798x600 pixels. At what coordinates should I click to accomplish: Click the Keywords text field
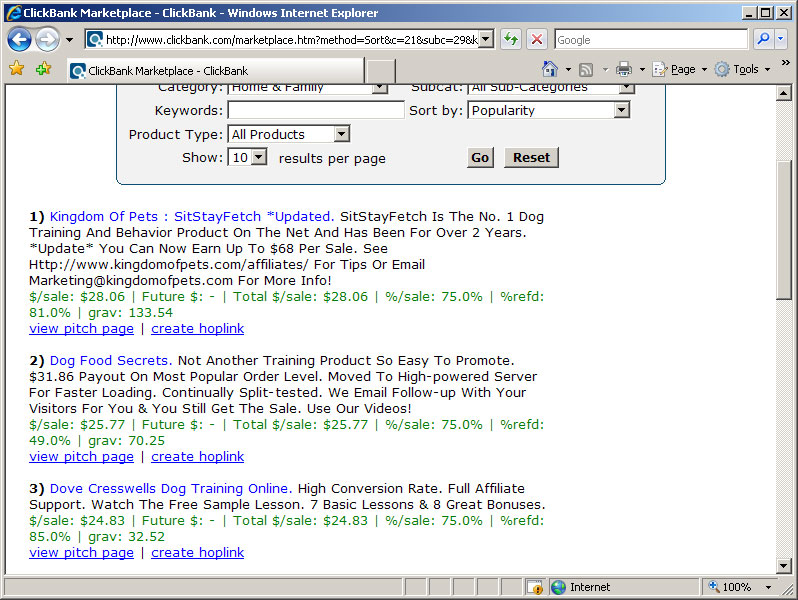point(316,110)
